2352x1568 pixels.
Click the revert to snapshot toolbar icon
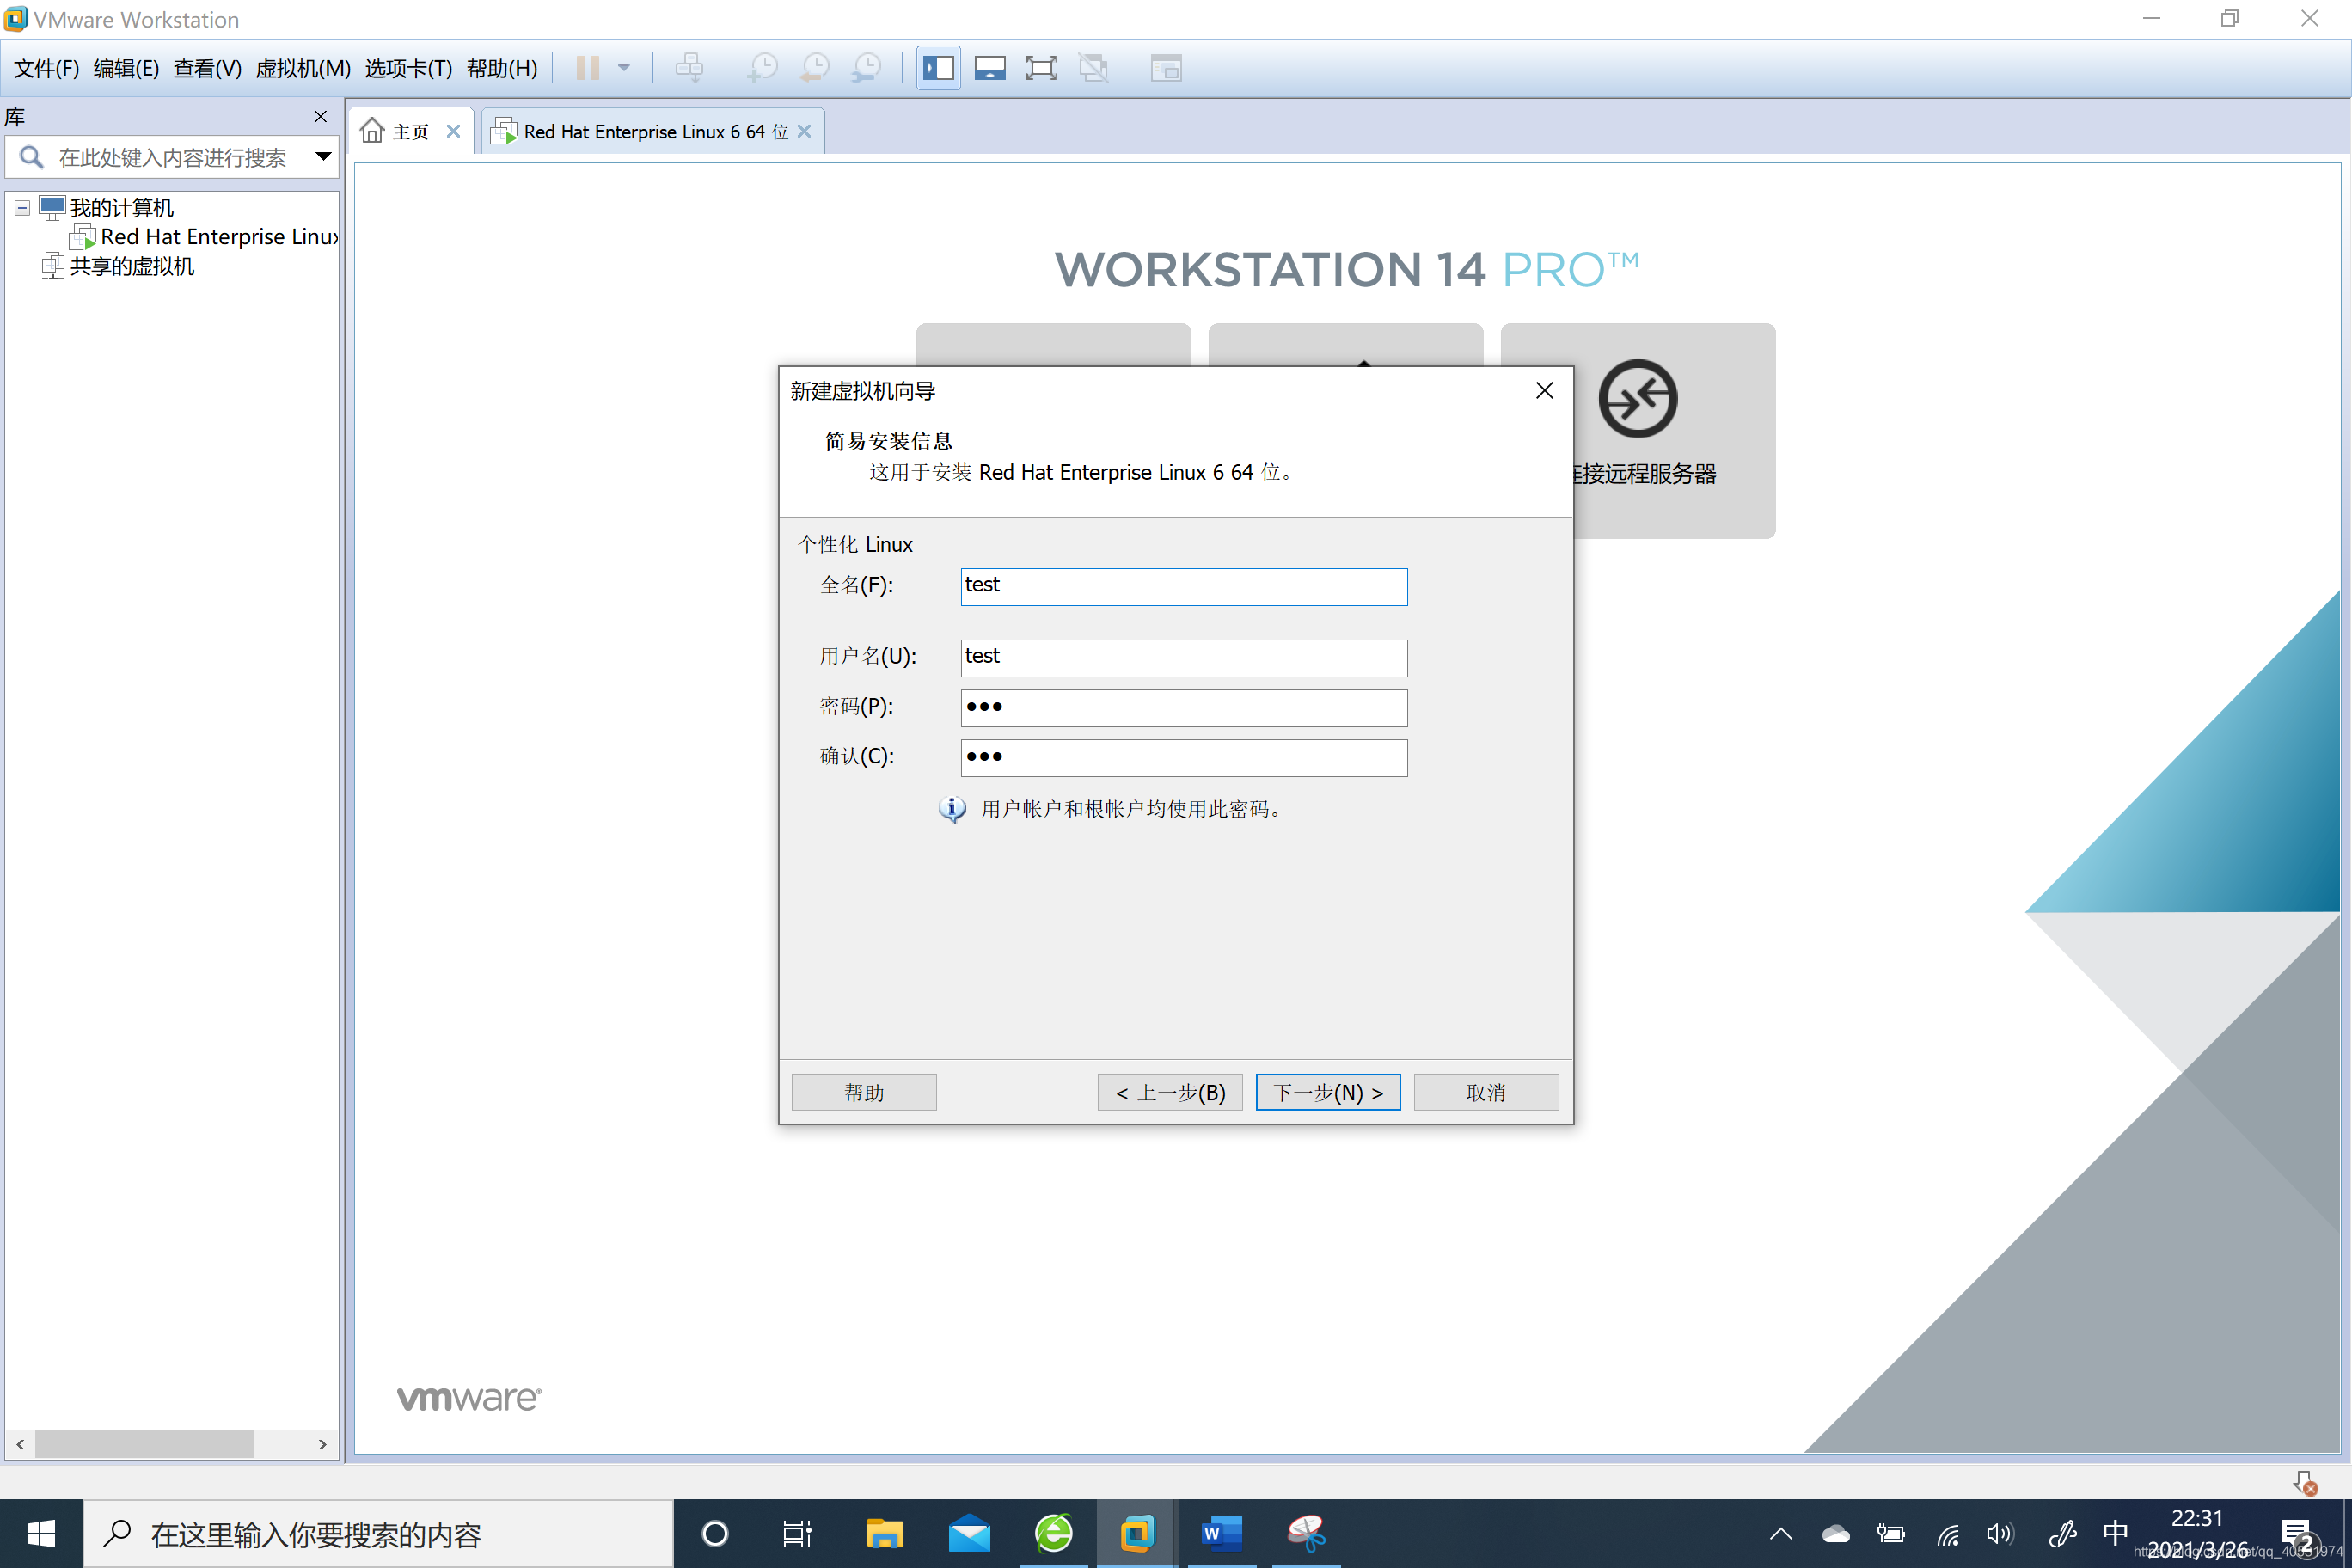(x=815, y=68)
